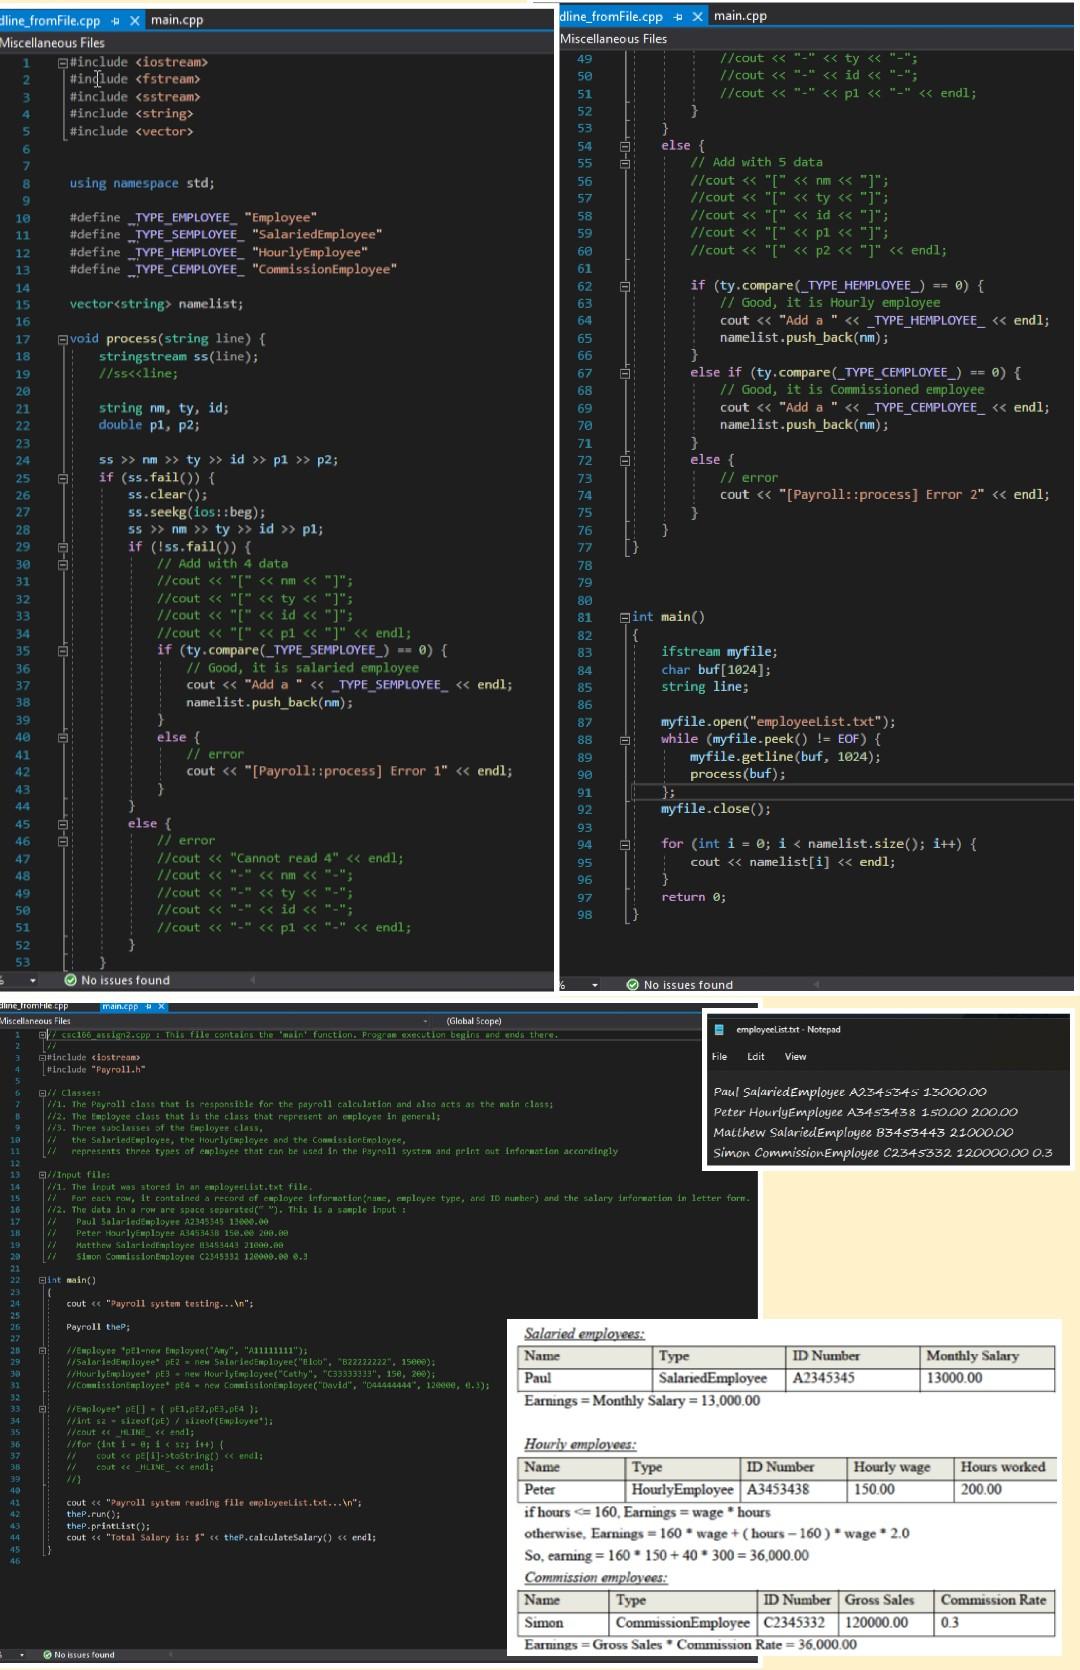The width and height of the screenshot is (1080, 1670).
Task: Click 'using namespace std;' on line 8
Action: click(142, 183)
